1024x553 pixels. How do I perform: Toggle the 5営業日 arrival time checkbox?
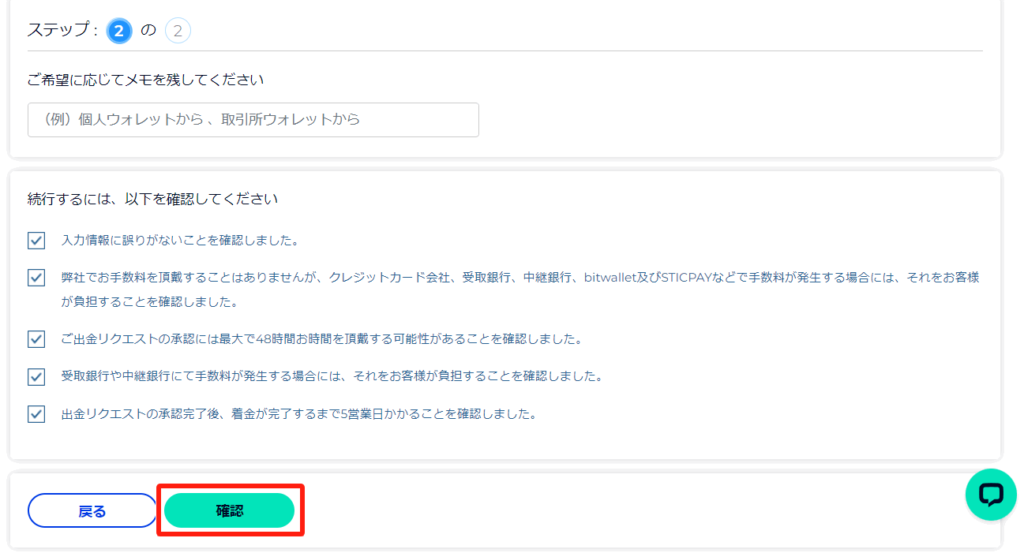[37, 414]
